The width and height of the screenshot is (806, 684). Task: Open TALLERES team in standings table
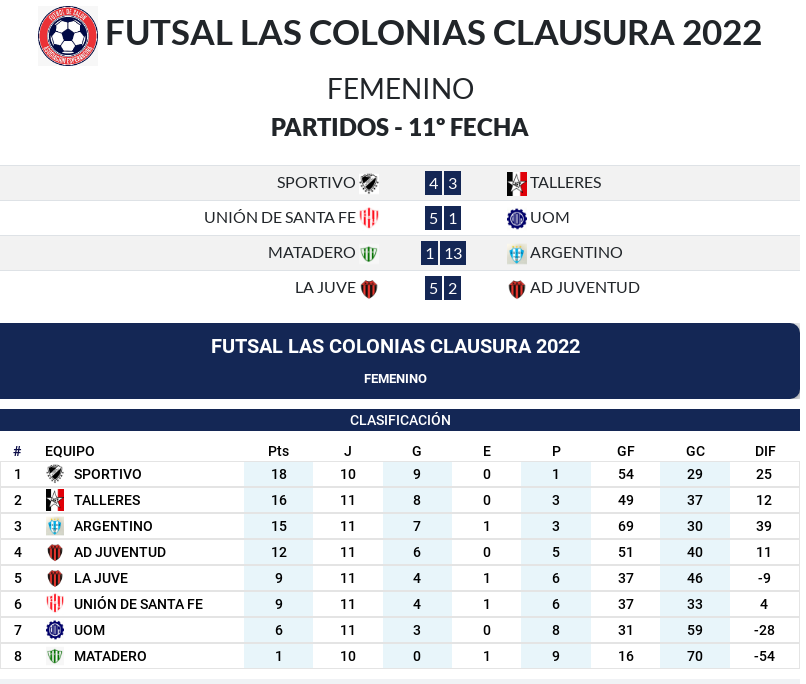click(x=107, y=500)
